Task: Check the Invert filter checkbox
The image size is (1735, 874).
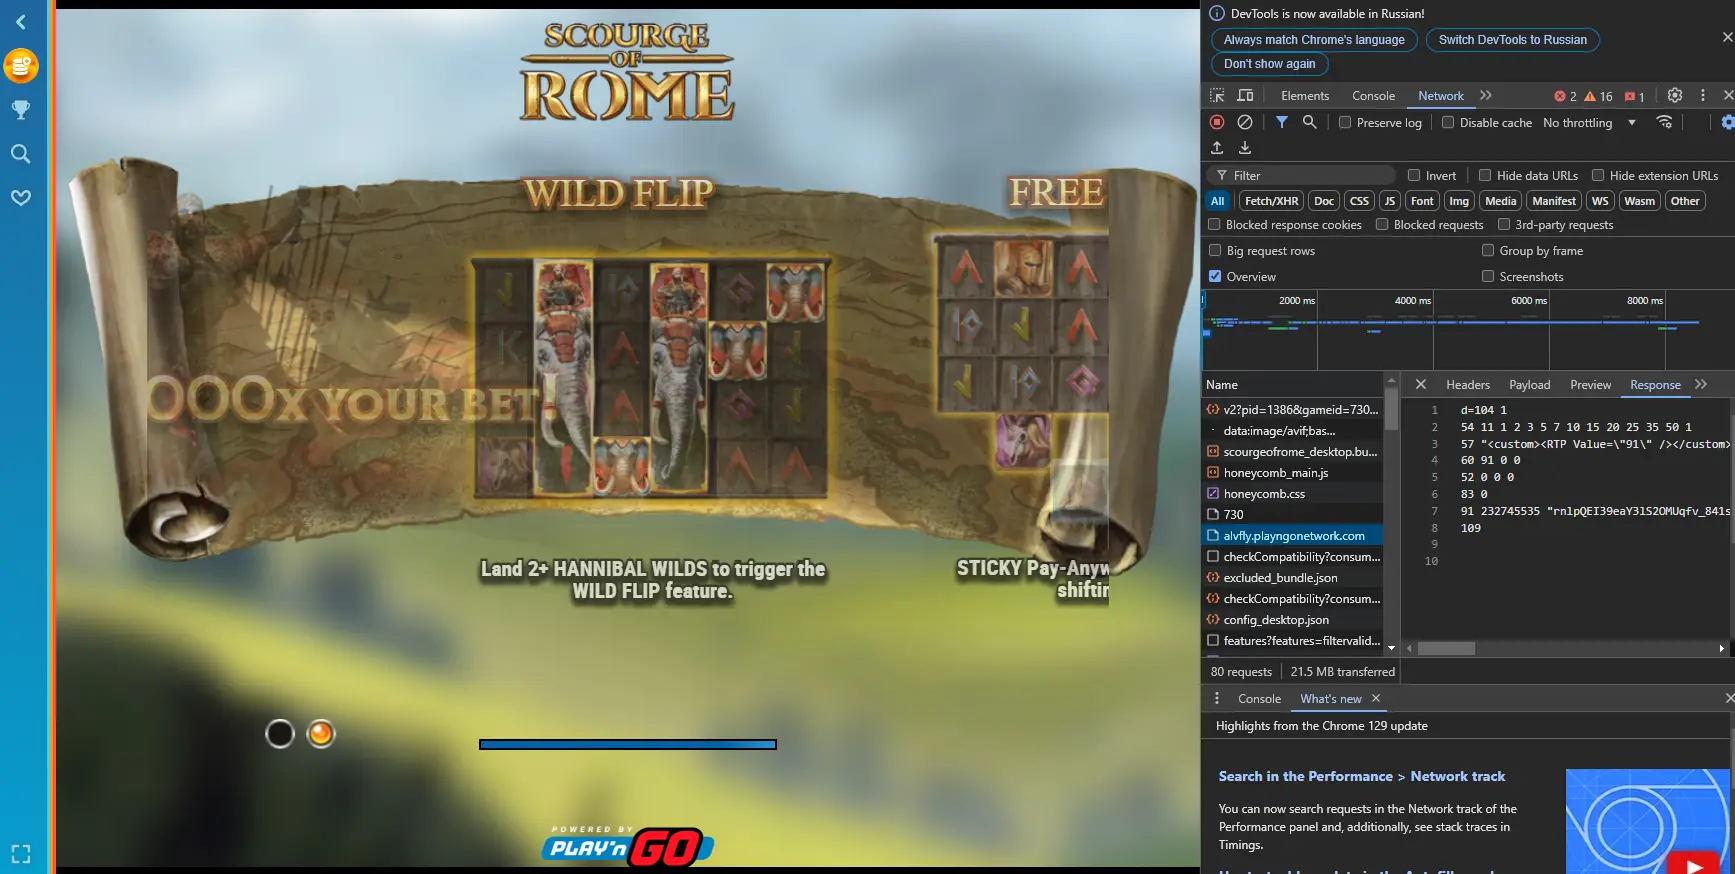Action: pyautogui.click(x=1414, y=175)
